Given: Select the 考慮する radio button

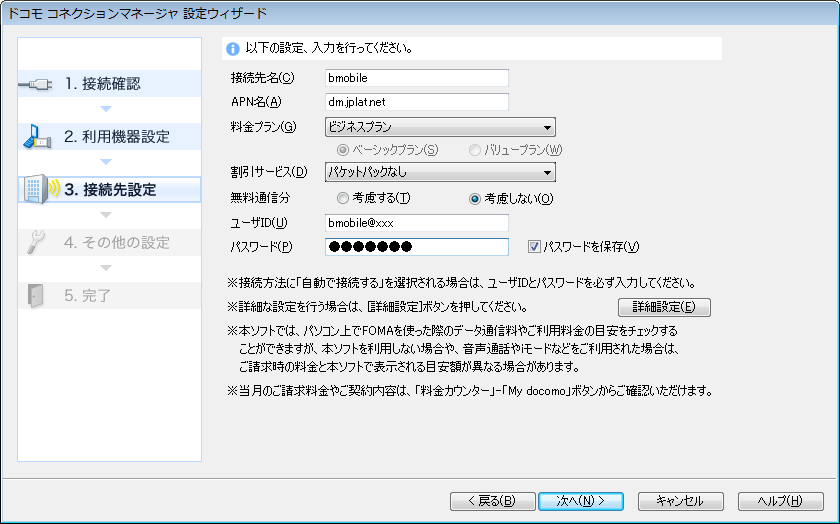Looking at the screenshot, I should pos(343,198).
